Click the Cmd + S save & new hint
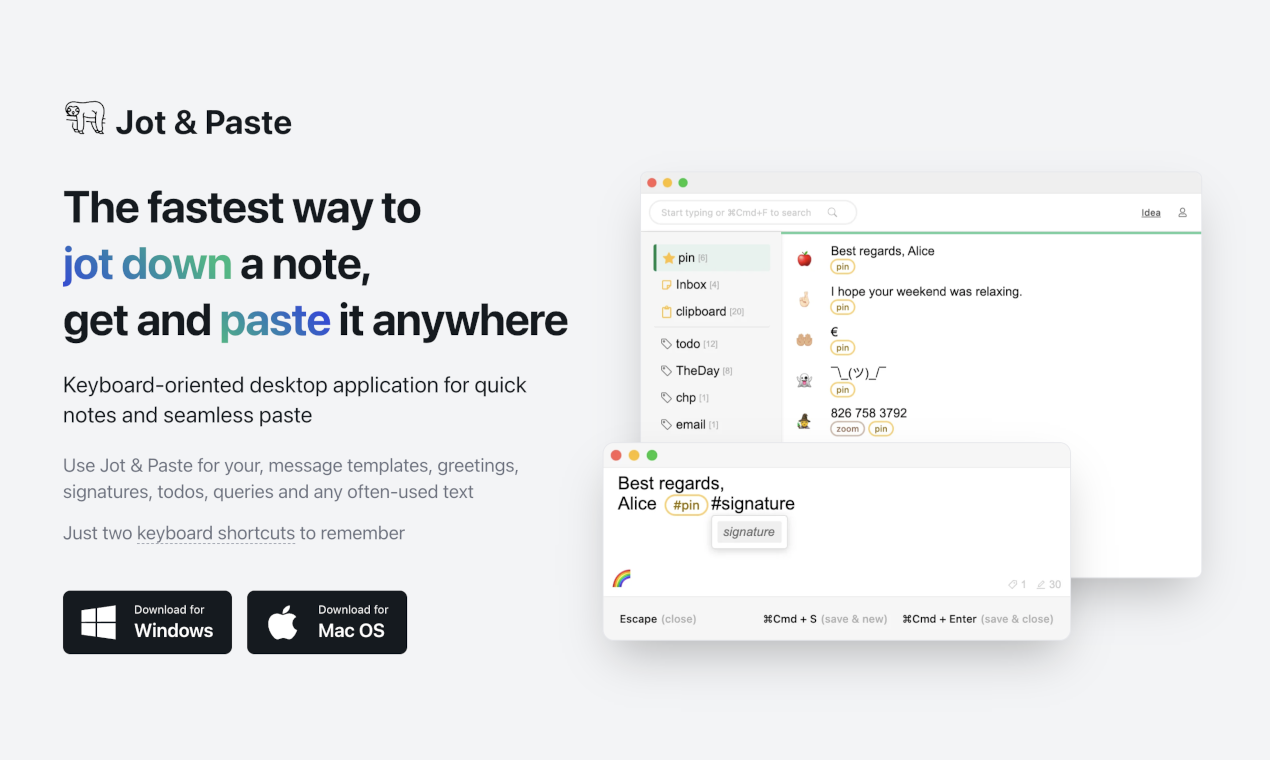This screenshot has height=760, width=1270. click(825, 619)
